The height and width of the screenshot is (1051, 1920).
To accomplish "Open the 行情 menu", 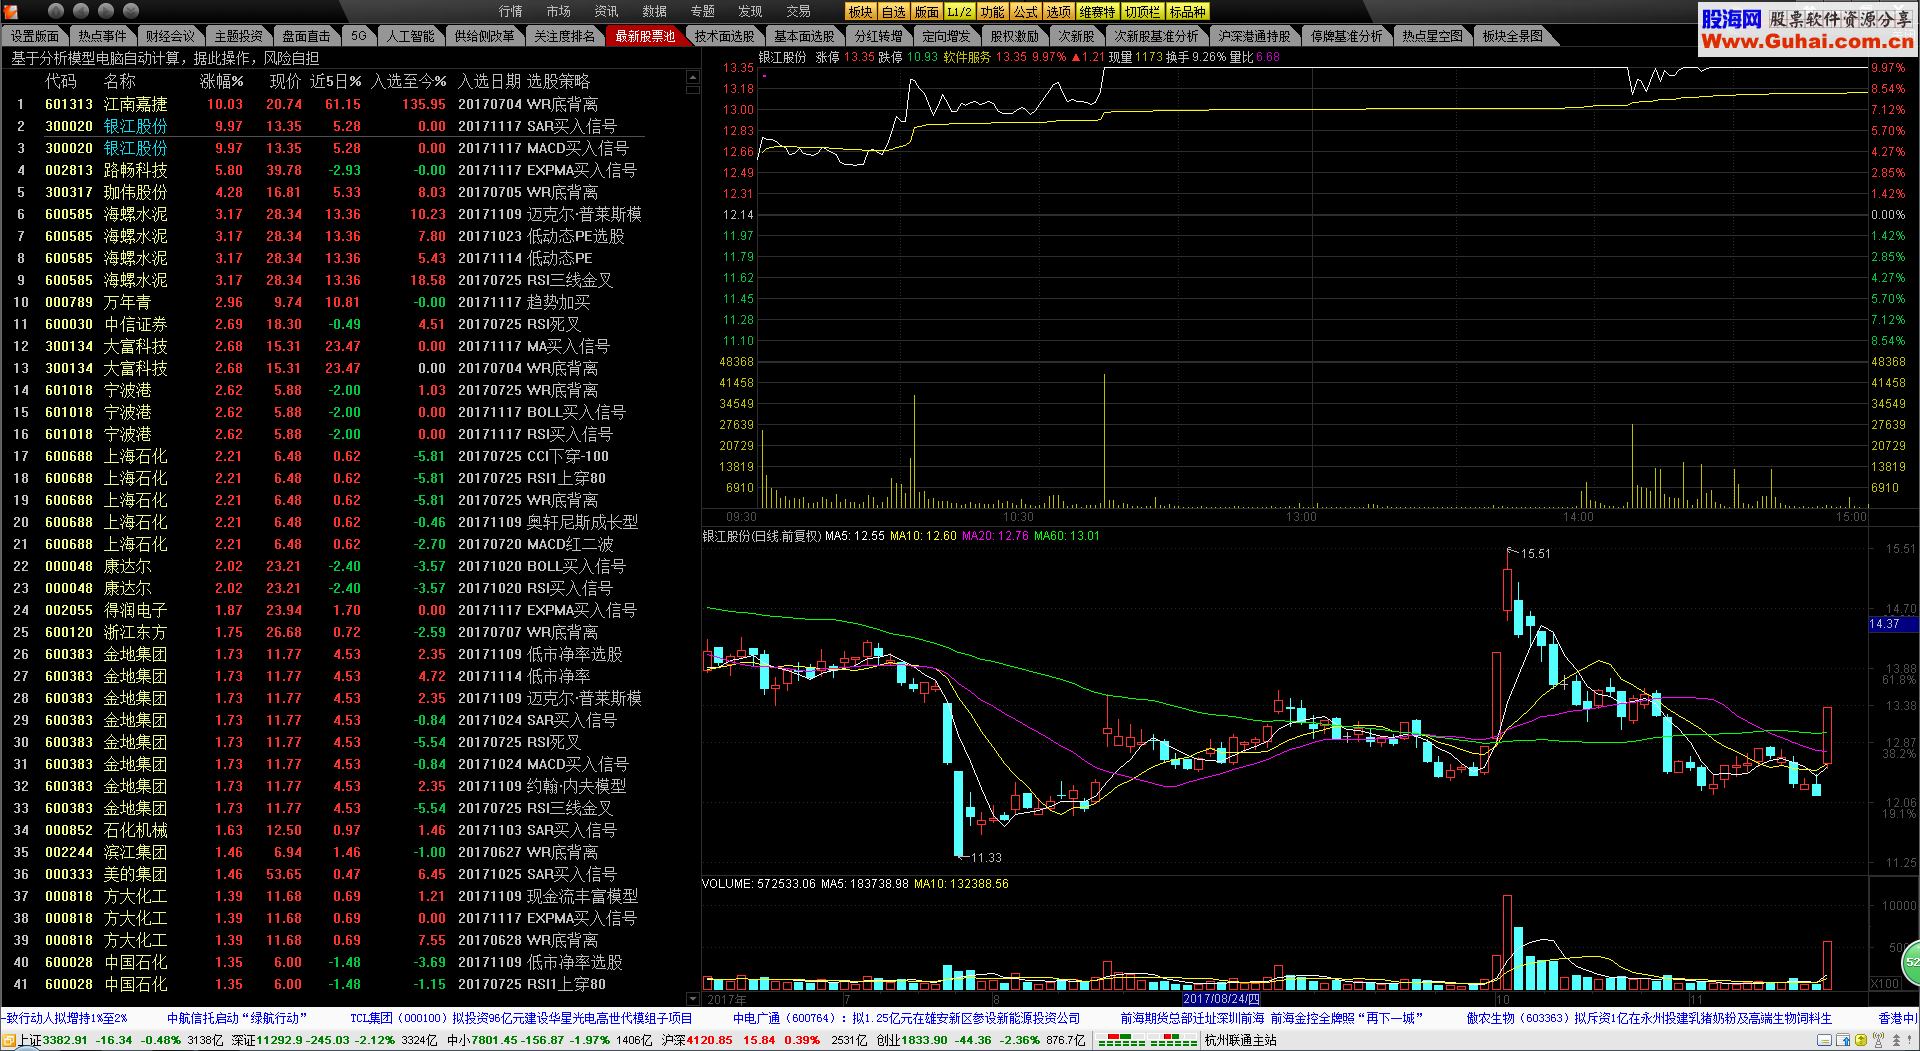I will [x=510, y=11].
